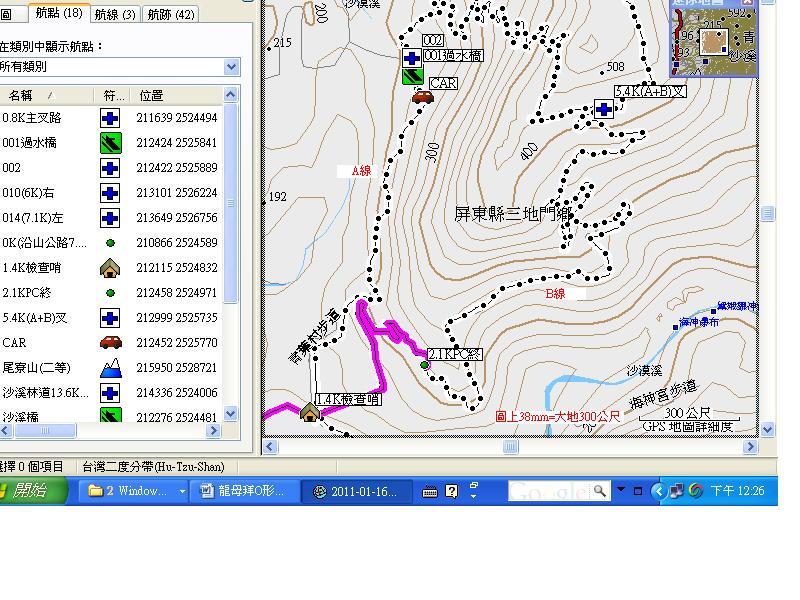The image size is (800, 600).
Task: Click green dot icon of 2.1KPC終 row
Action: 110,293
